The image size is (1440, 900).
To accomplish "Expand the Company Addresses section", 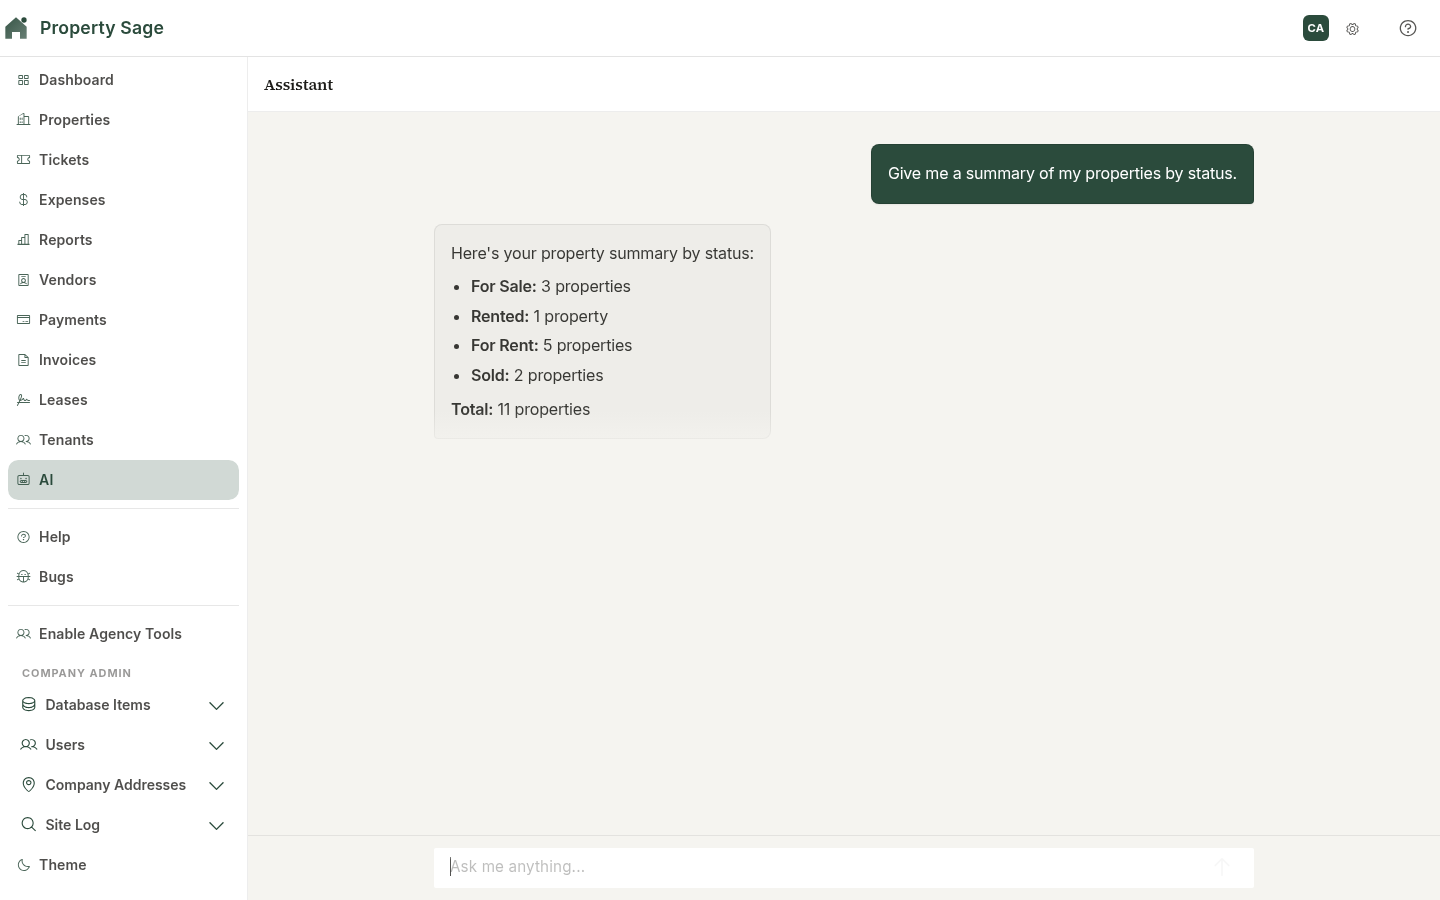I will click(123, 785).
